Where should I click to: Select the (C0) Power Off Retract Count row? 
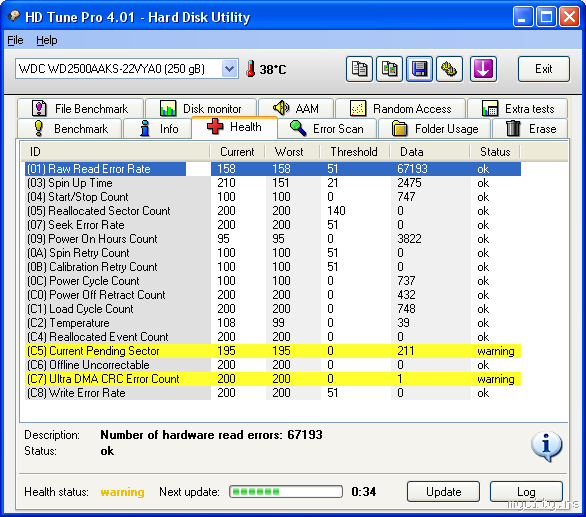point(273,295)
